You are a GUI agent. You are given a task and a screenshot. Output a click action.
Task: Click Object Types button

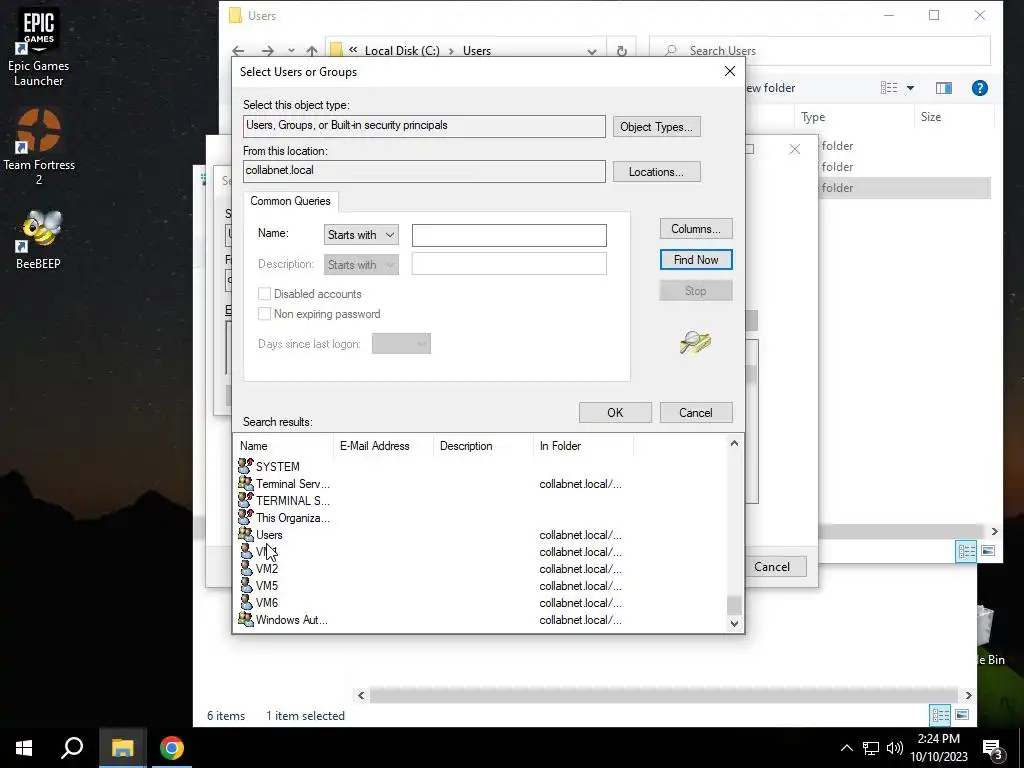pyautogui.click(x=656, y=127)
